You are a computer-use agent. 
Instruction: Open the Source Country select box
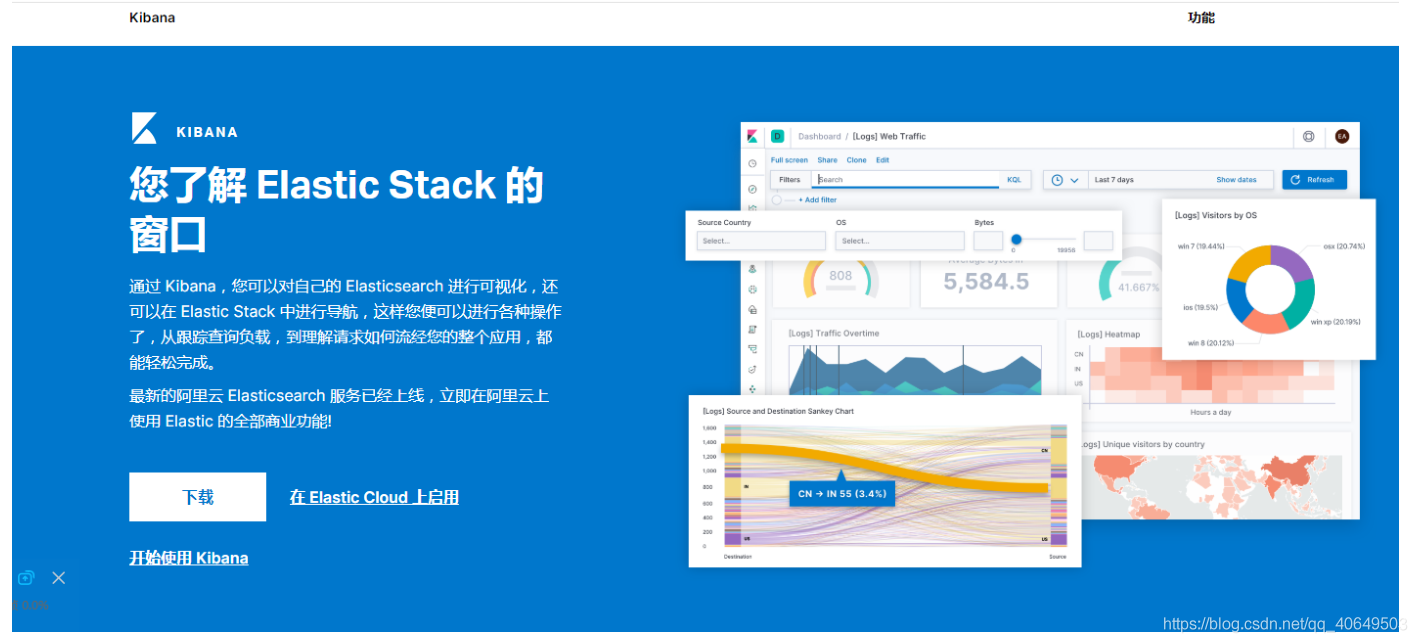pyautogui.click(x=761, y=241)
